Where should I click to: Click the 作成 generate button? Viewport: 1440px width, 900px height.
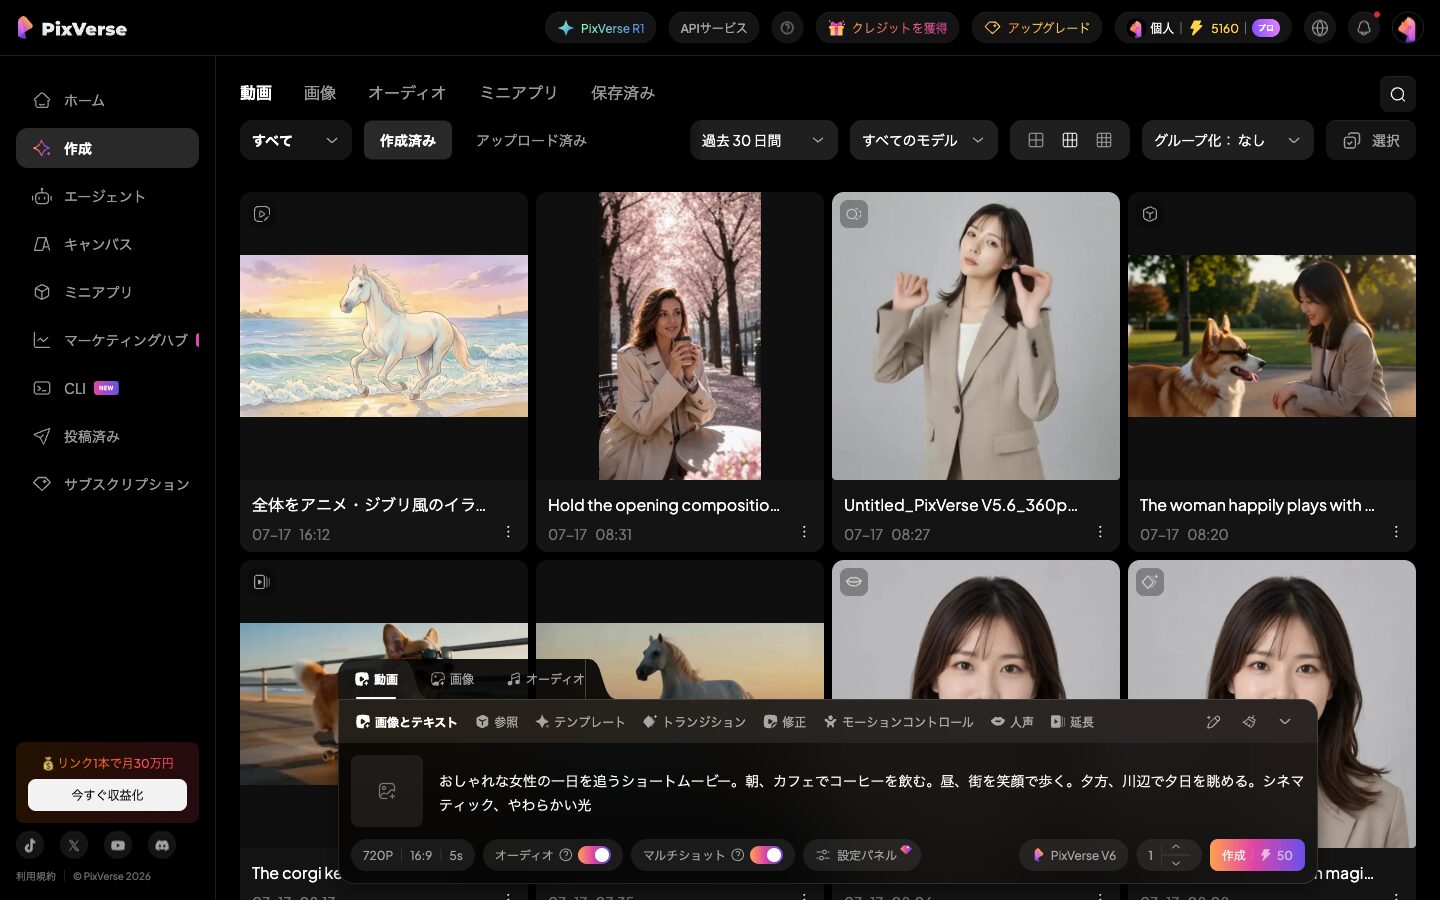[1257, 855]
